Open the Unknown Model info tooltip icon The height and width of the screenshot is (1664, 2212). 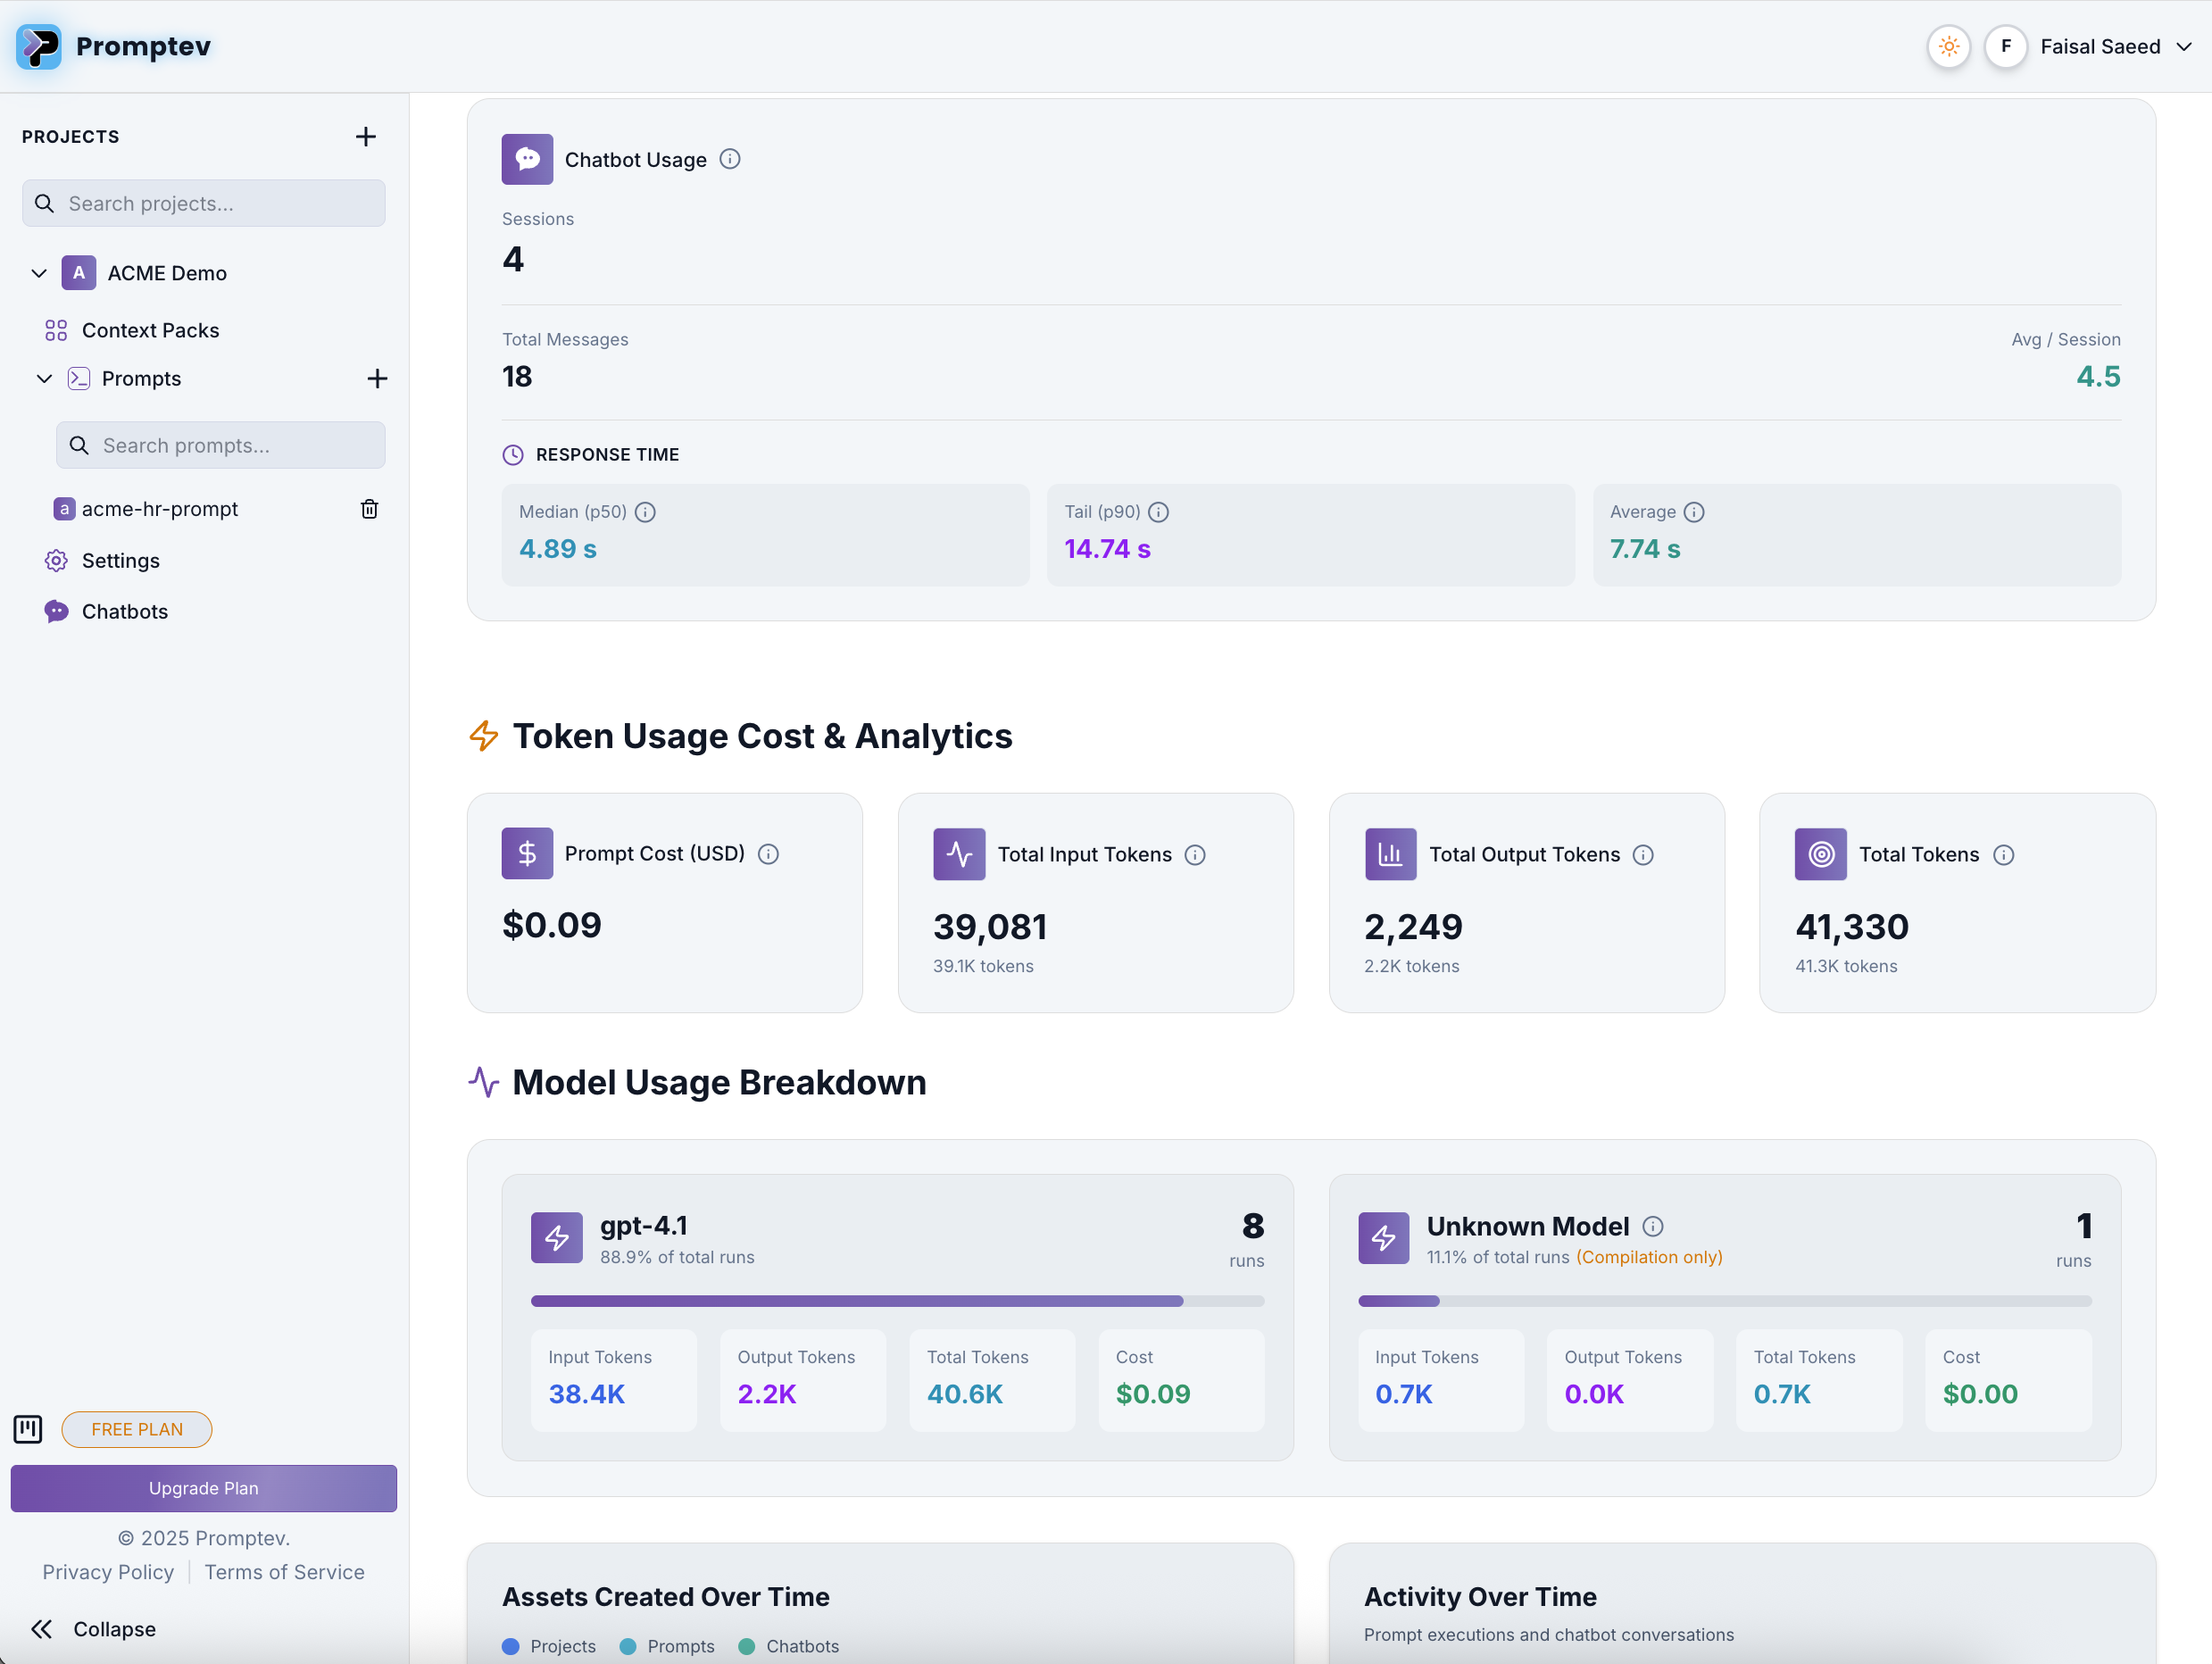point(1653,1227)
